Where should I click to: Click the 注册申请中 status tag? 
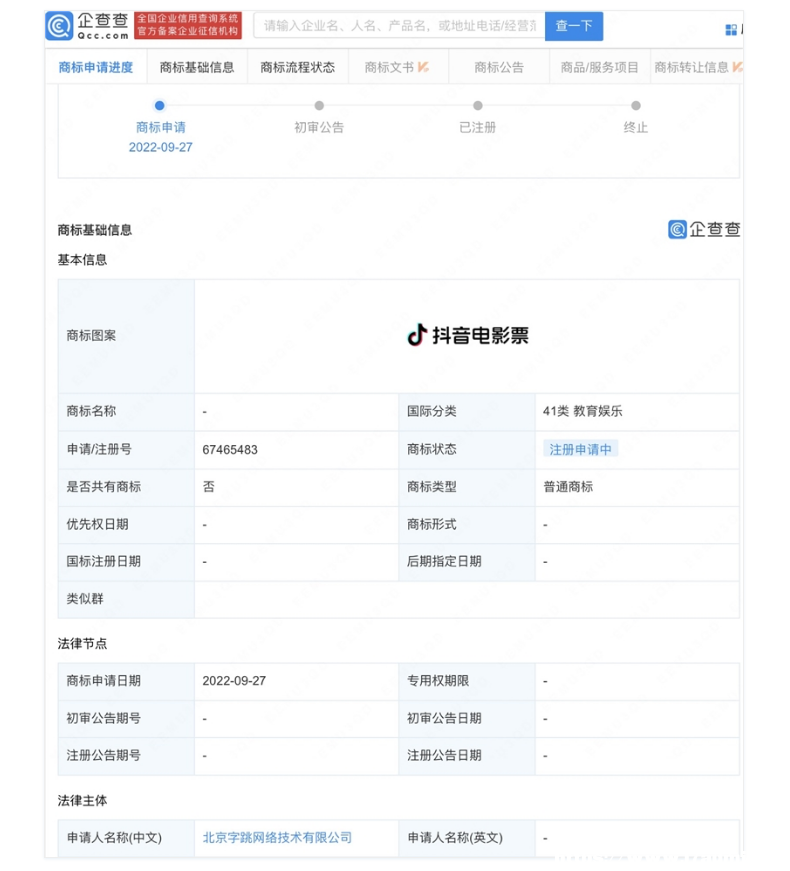coord(581,449)
